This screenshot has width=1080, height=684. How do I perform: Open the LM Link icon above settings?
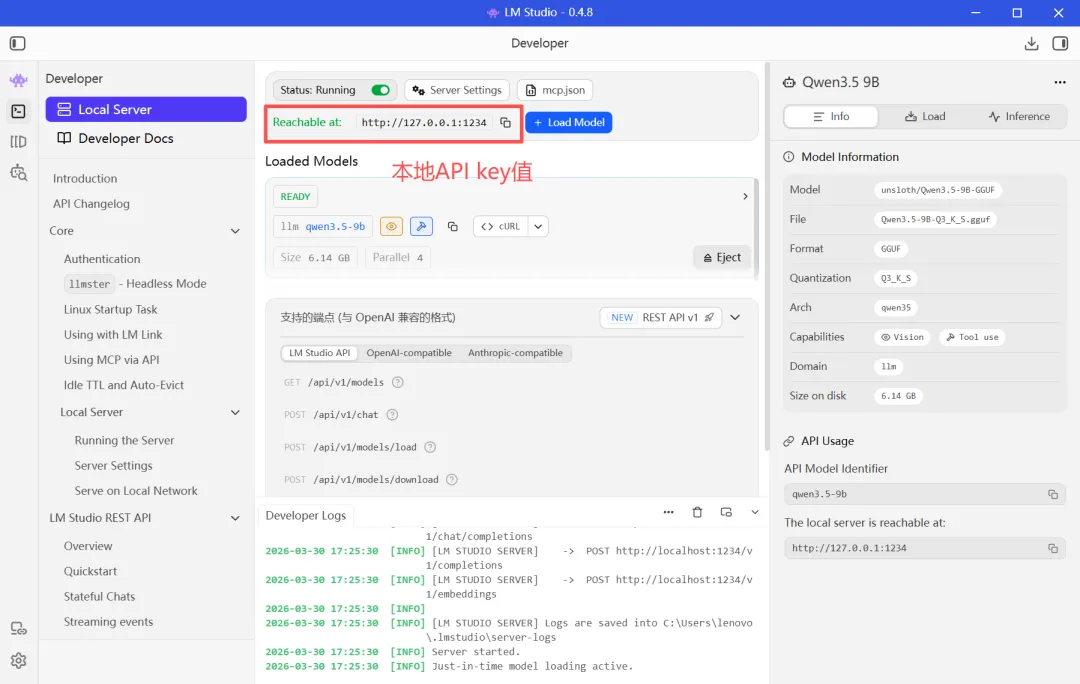(x=19, y=628)
